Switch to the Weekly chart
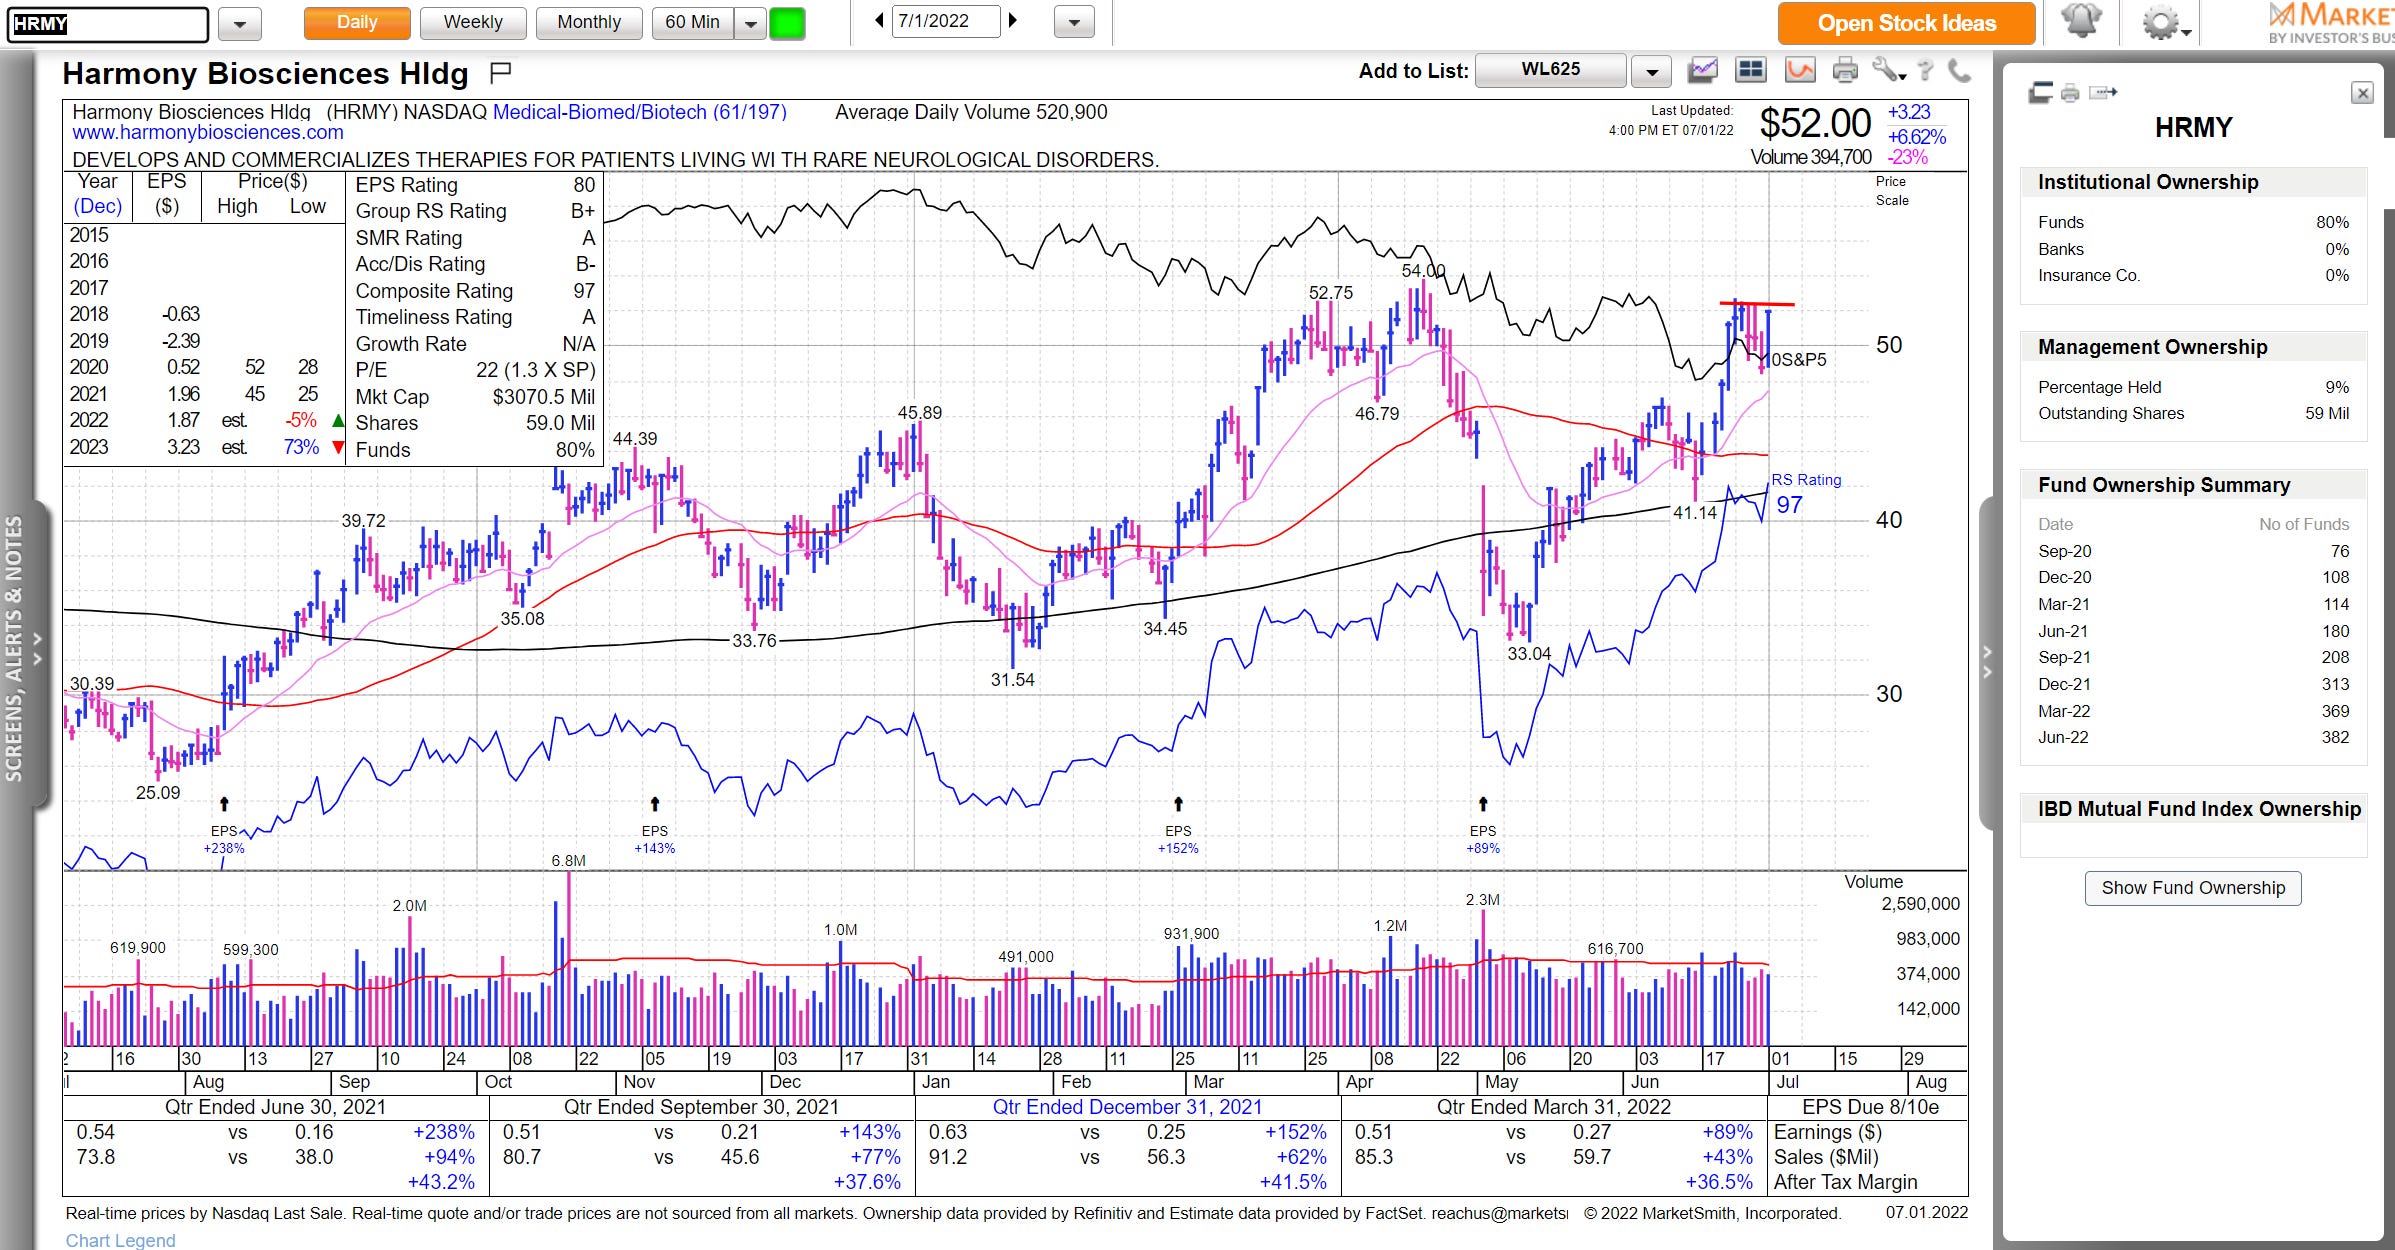2395x1250 pixels. (x=473, y=23)
